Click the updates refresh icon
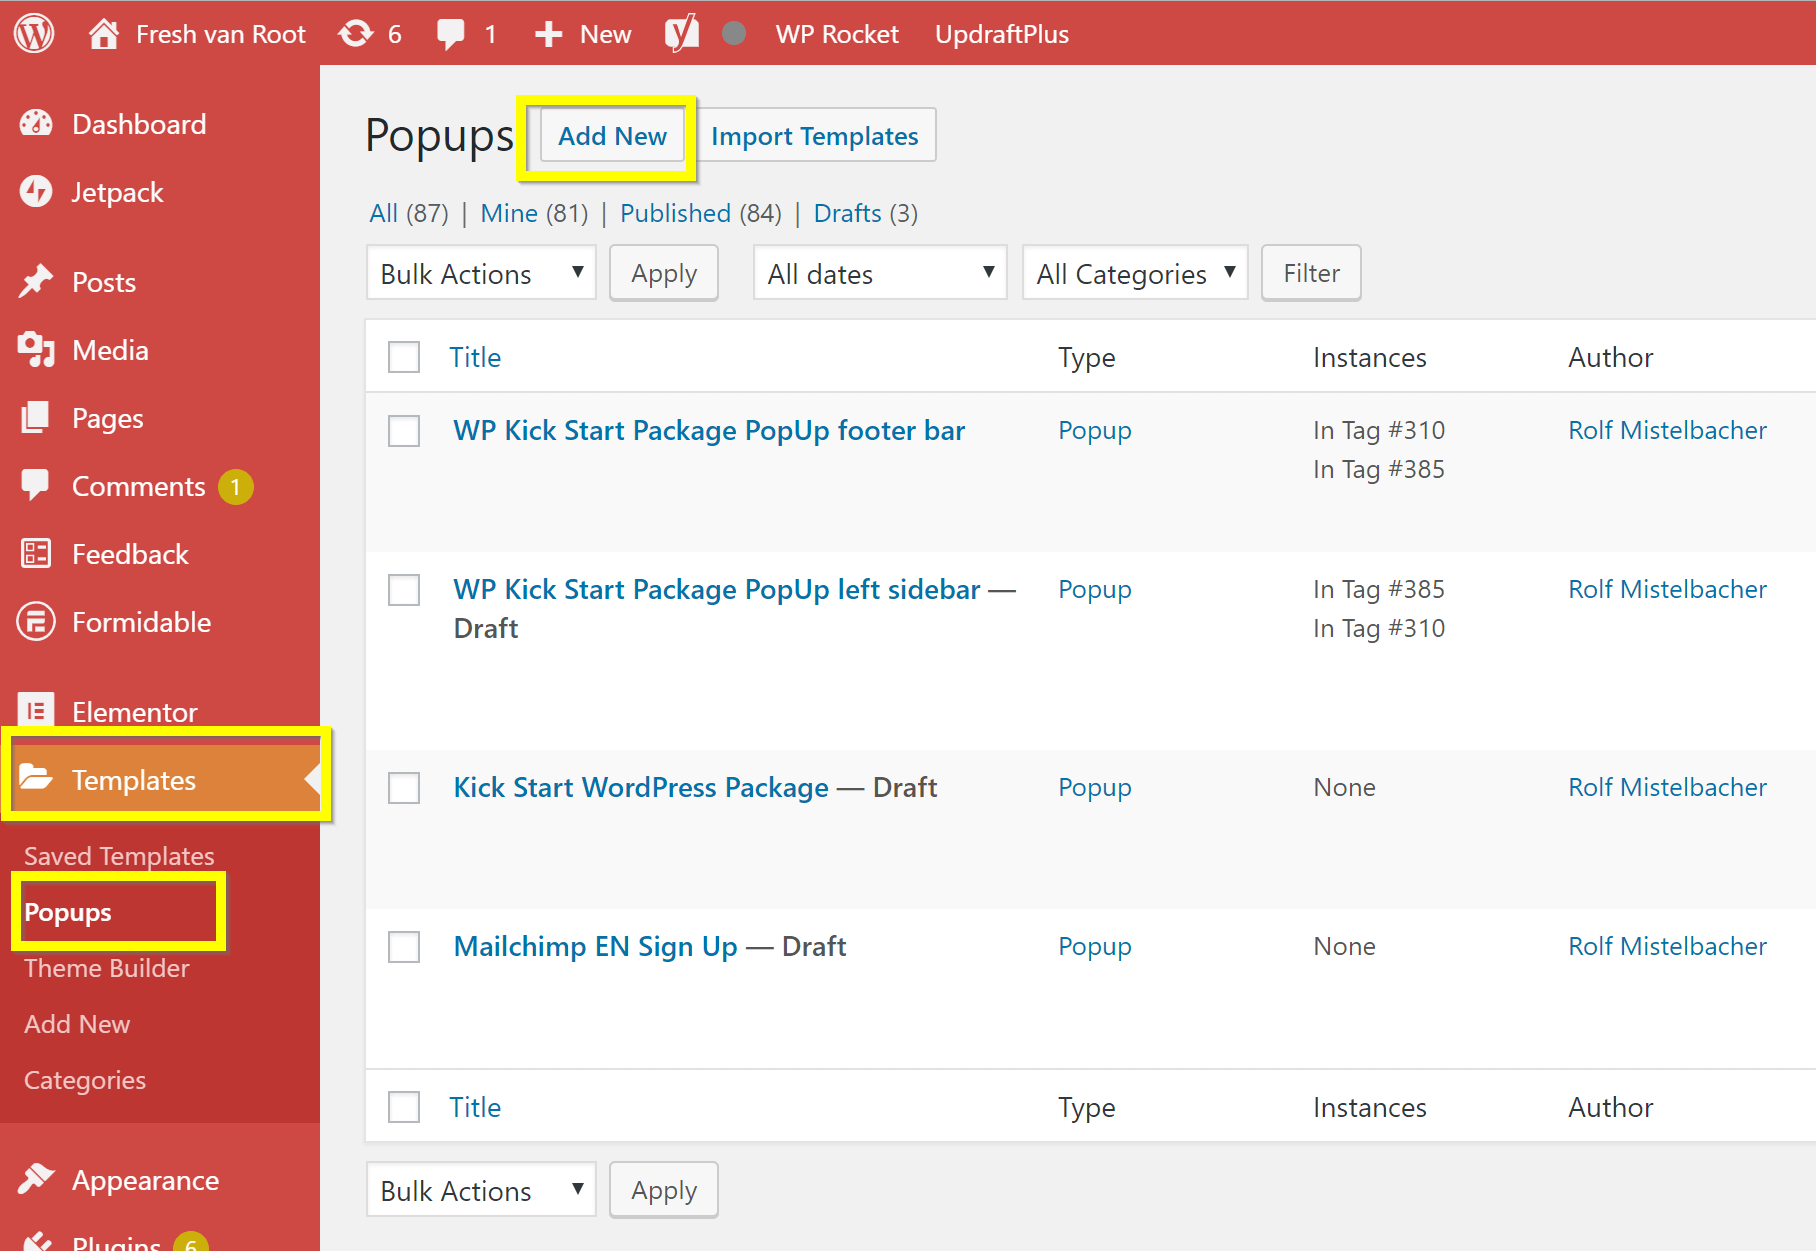The height and width of the screenshot is (1251, 1816). tap(355, 34)
